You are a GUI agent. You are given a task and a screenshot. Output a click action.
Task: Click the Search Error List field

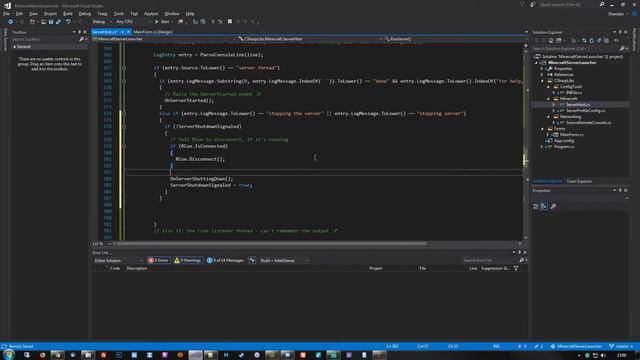pos(490,260)
